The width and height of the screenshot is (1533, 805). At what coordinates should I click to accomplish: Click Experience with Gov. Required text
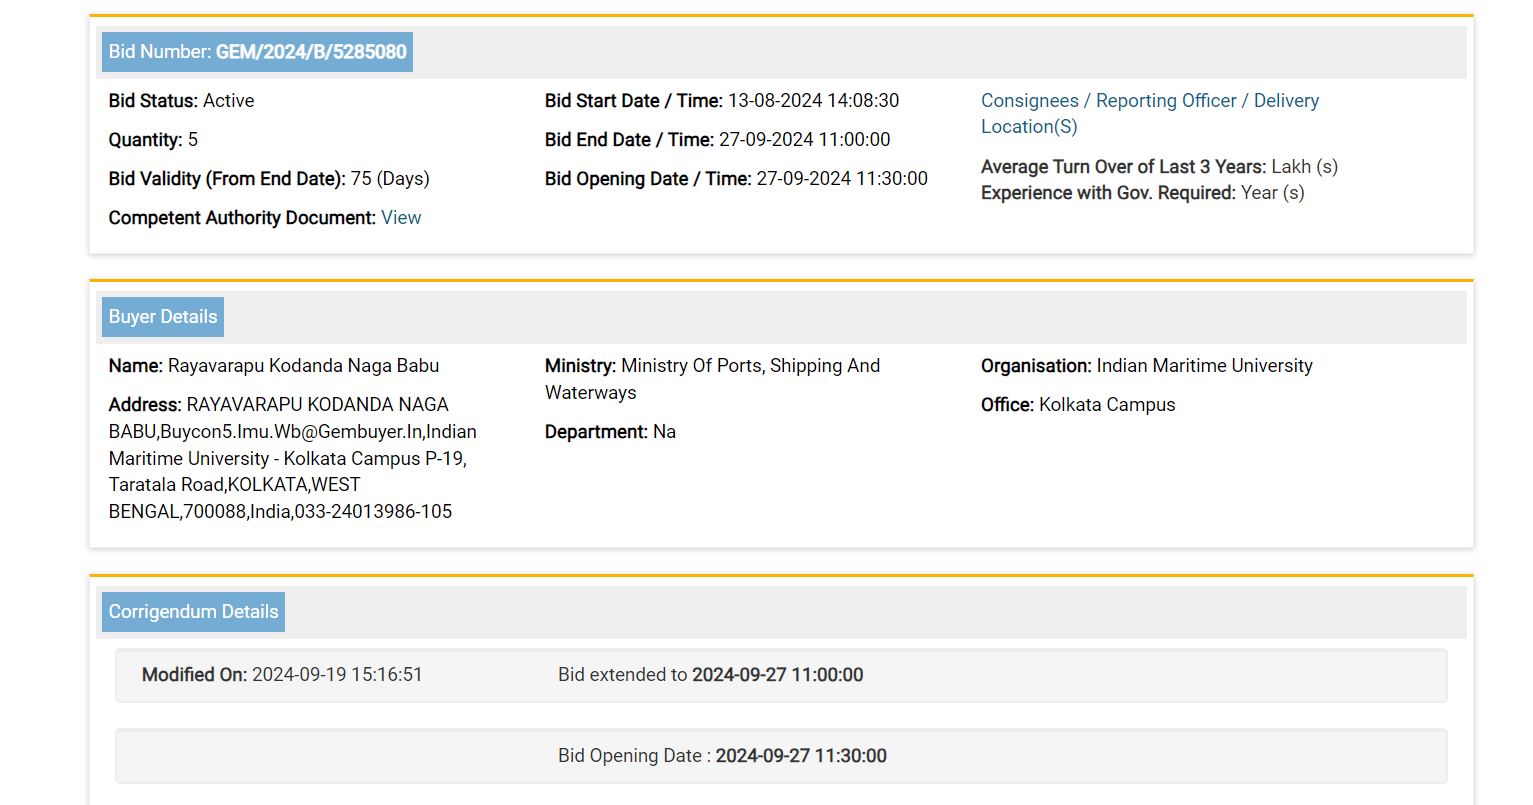1142,193
